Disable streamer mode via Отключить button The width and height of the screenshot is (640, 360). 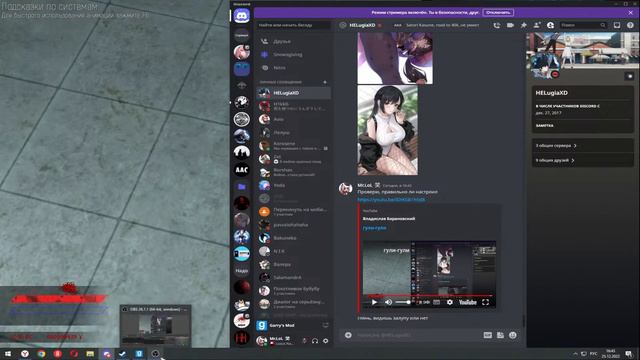tap(498, 13)
